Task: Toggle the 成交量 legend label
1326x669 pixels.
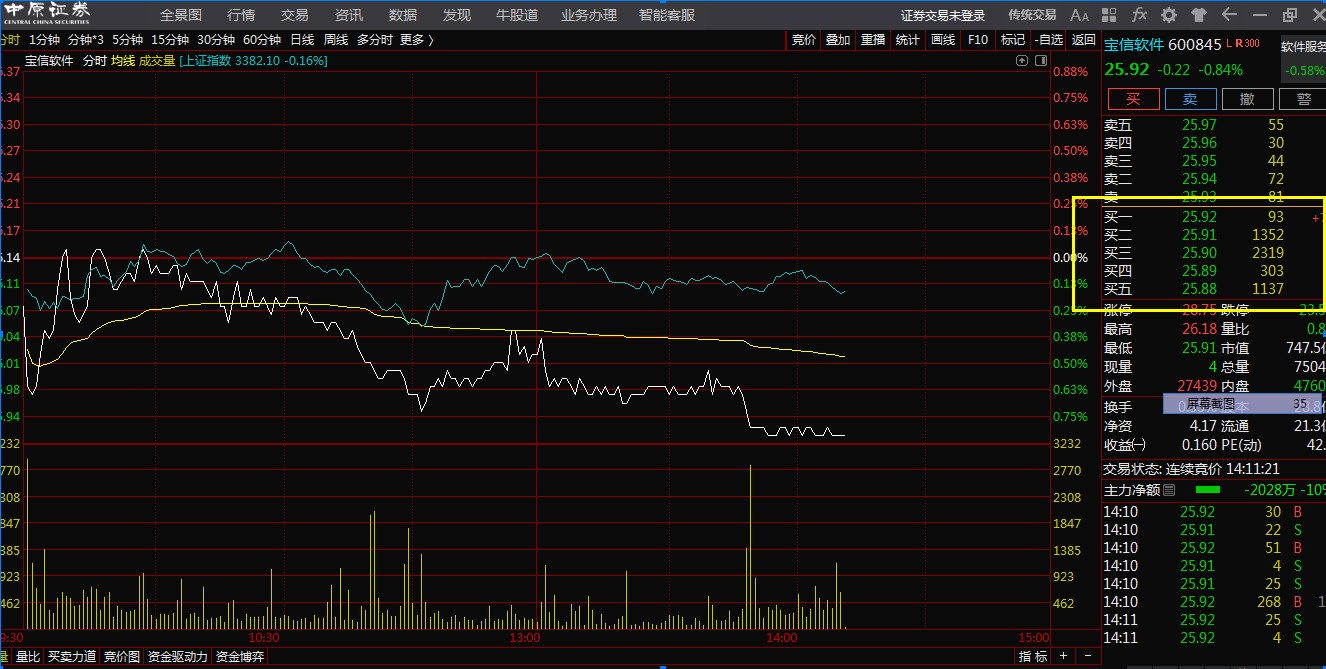Action: 156,61
